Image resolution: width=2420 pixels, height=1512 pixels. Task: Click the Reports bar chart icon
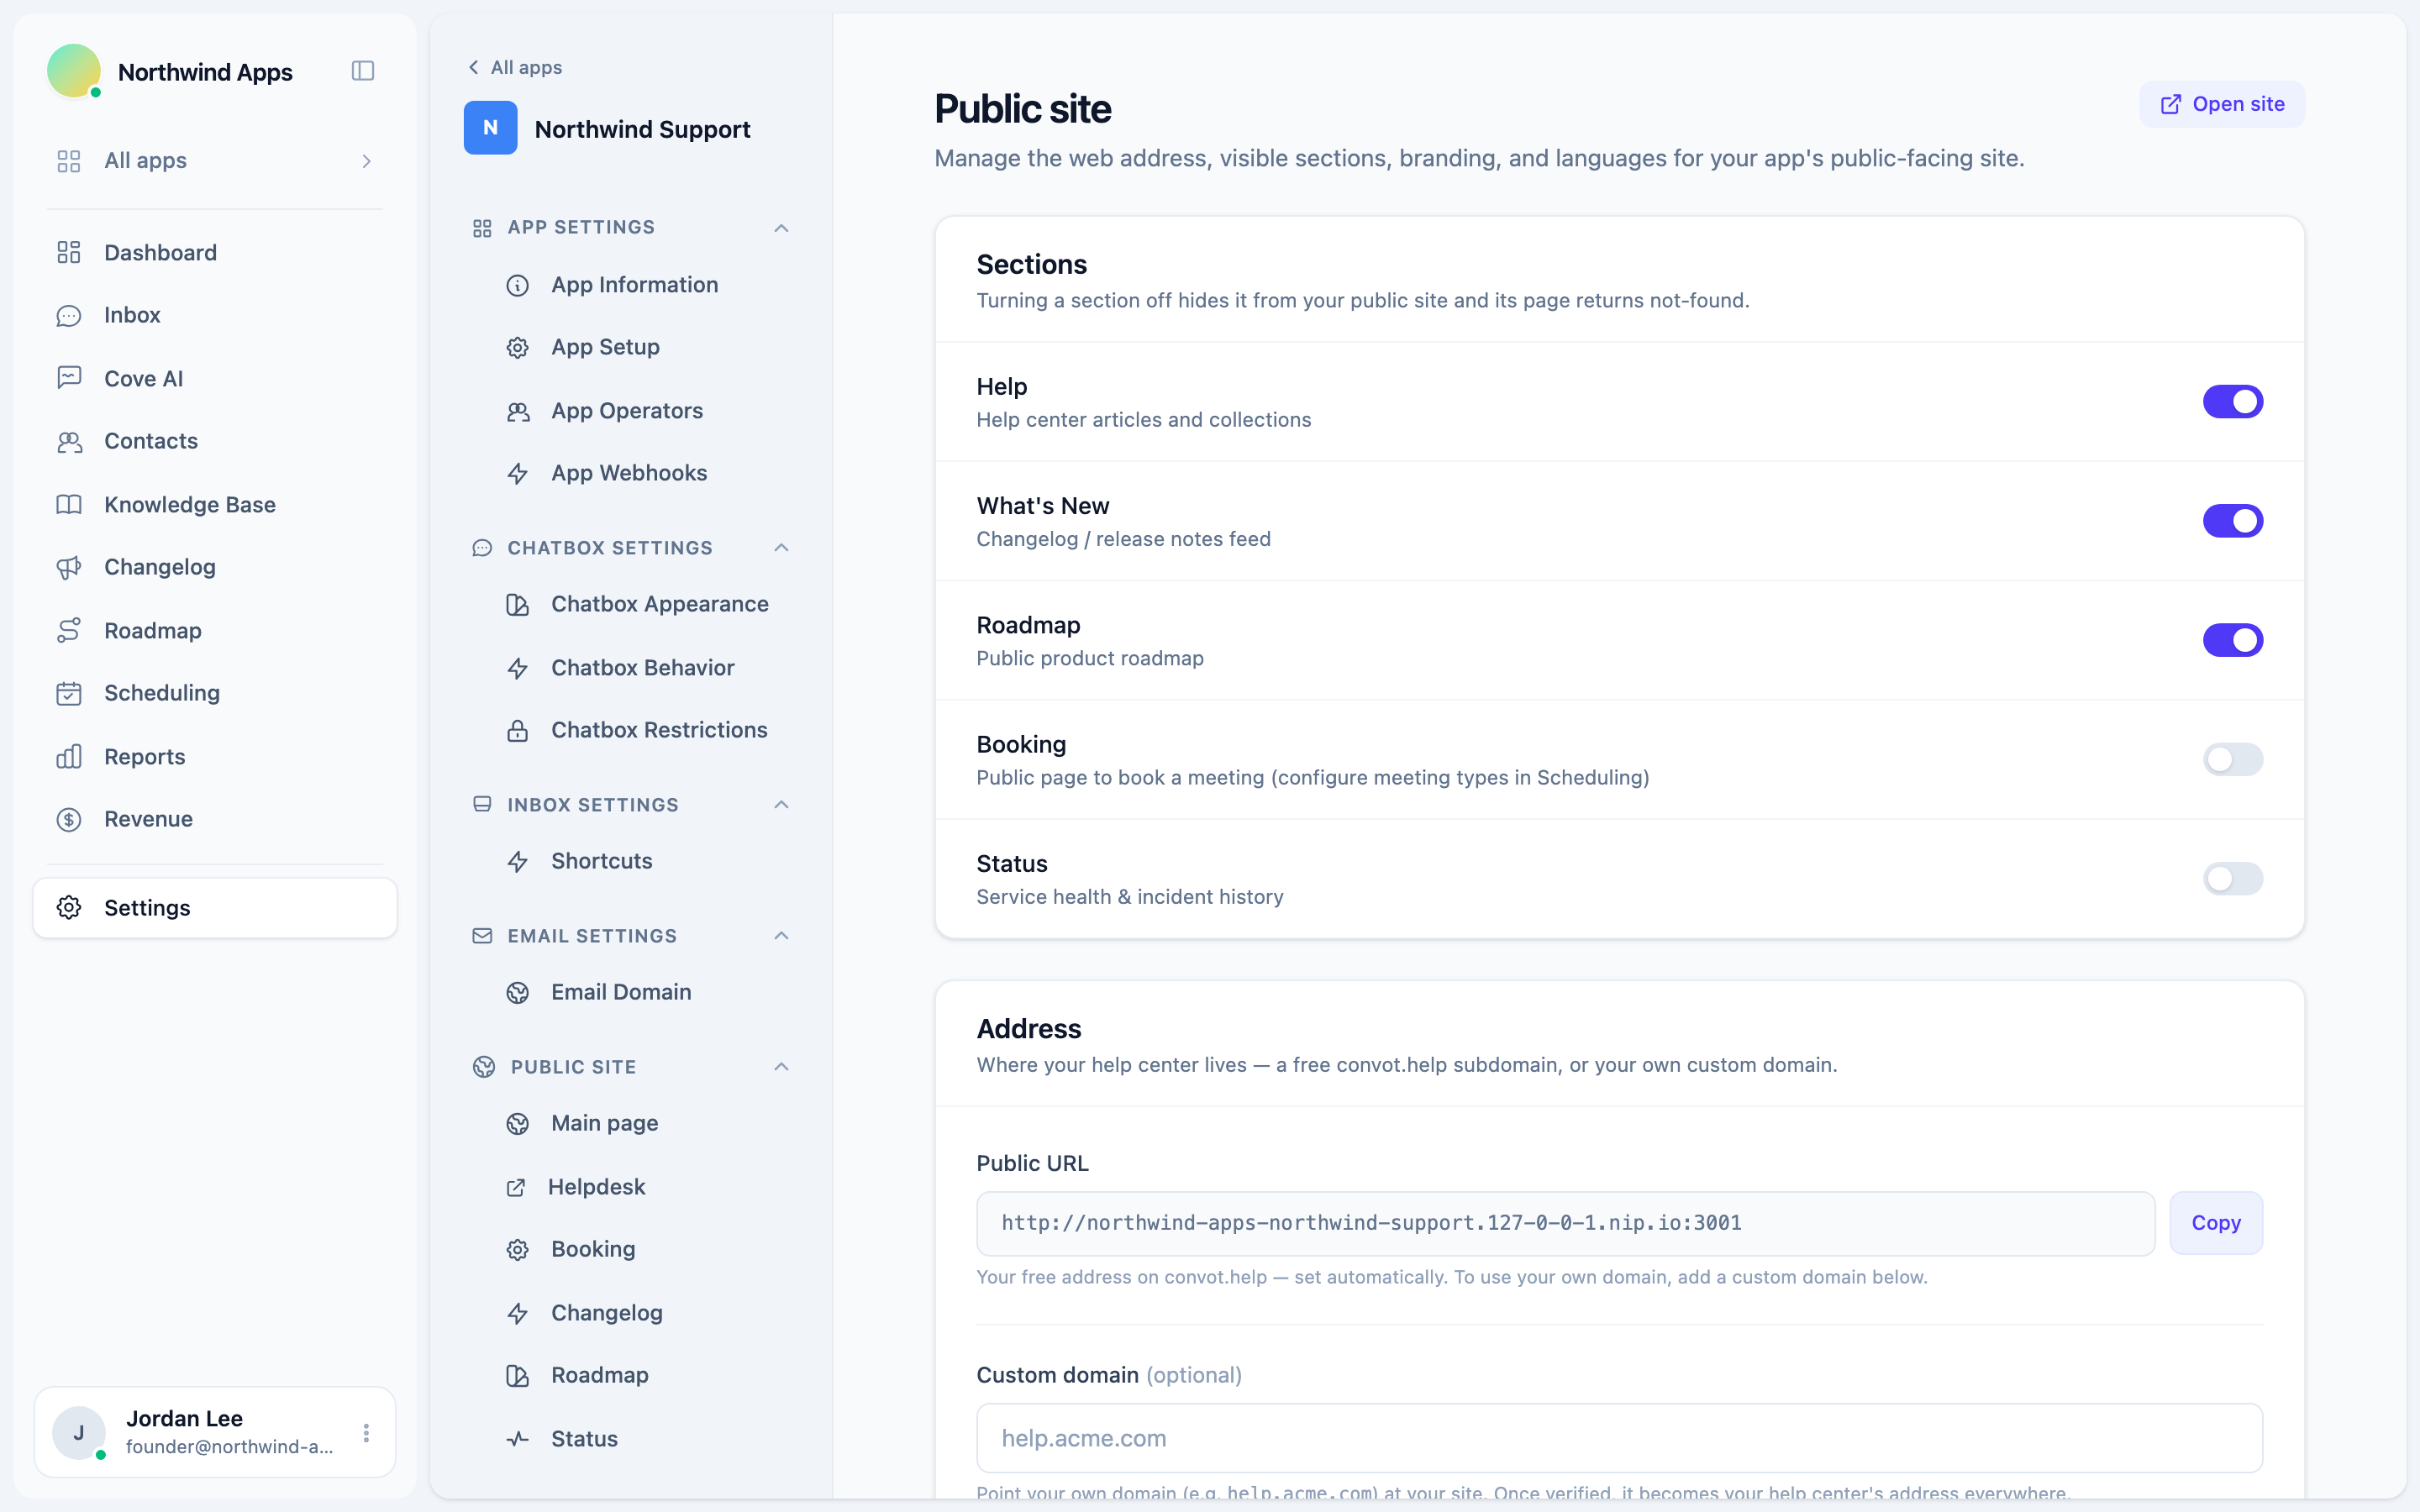coord(69,756)
